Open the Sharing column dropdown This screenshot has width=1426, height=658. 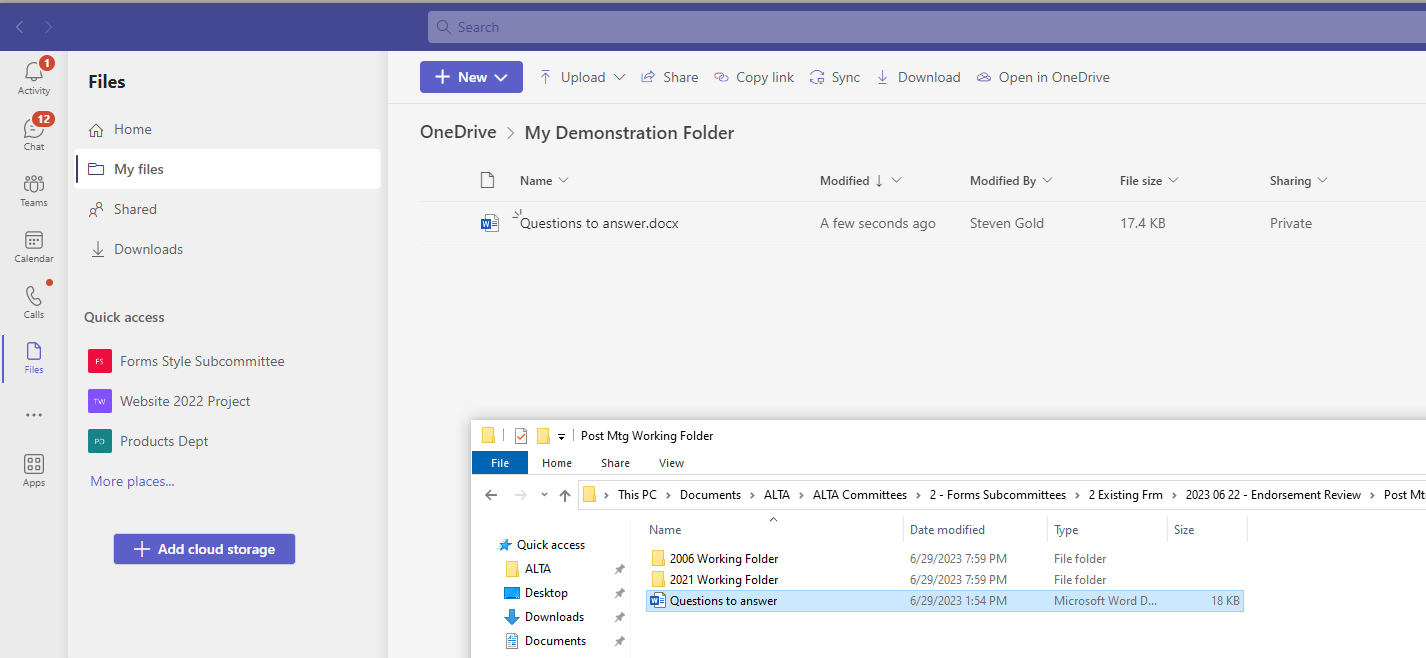(1322, 181)
